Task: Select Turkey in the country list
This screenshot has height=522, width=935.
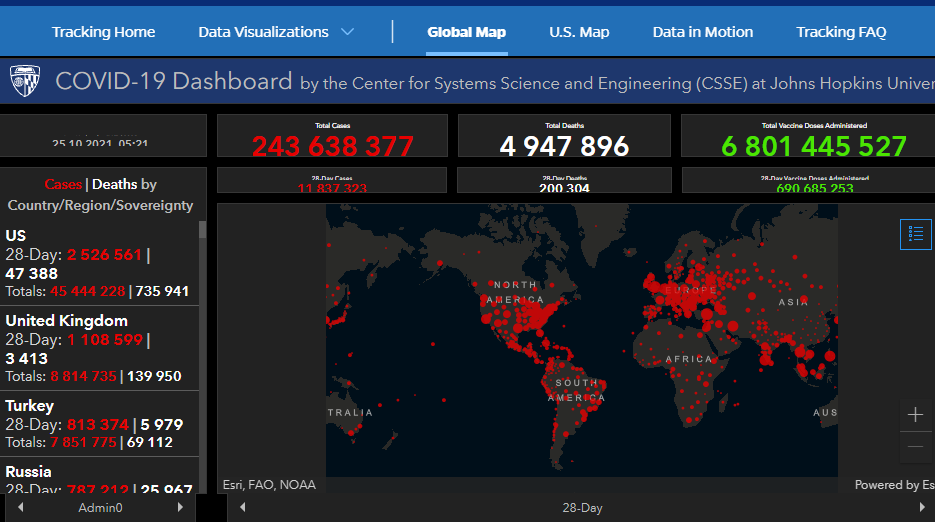Action: 99,424
